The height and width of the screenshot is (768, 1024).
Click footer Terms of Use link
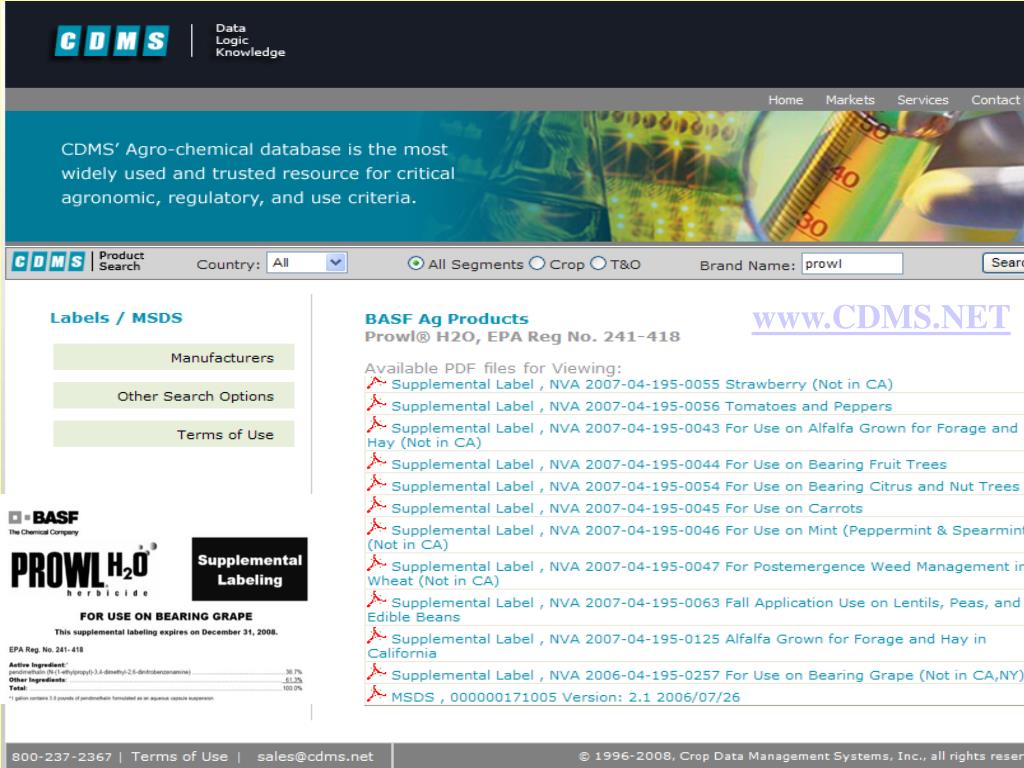coord(179,756)
